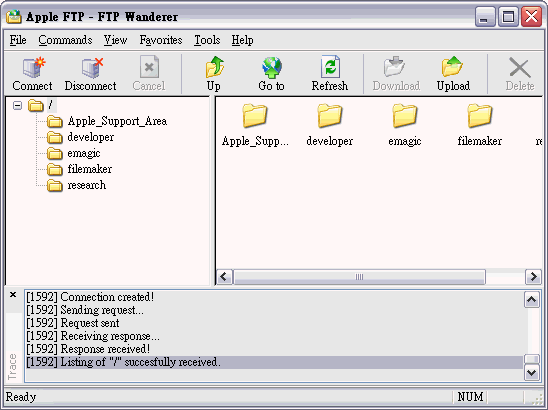Open the Commands menu
Viewport: 548px width, 410px height.
[x=65, y=40]
